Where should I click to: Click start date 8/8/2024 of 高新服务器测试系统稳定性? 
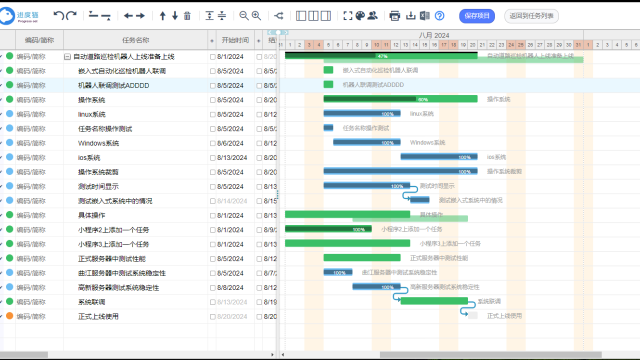(231, 288)
